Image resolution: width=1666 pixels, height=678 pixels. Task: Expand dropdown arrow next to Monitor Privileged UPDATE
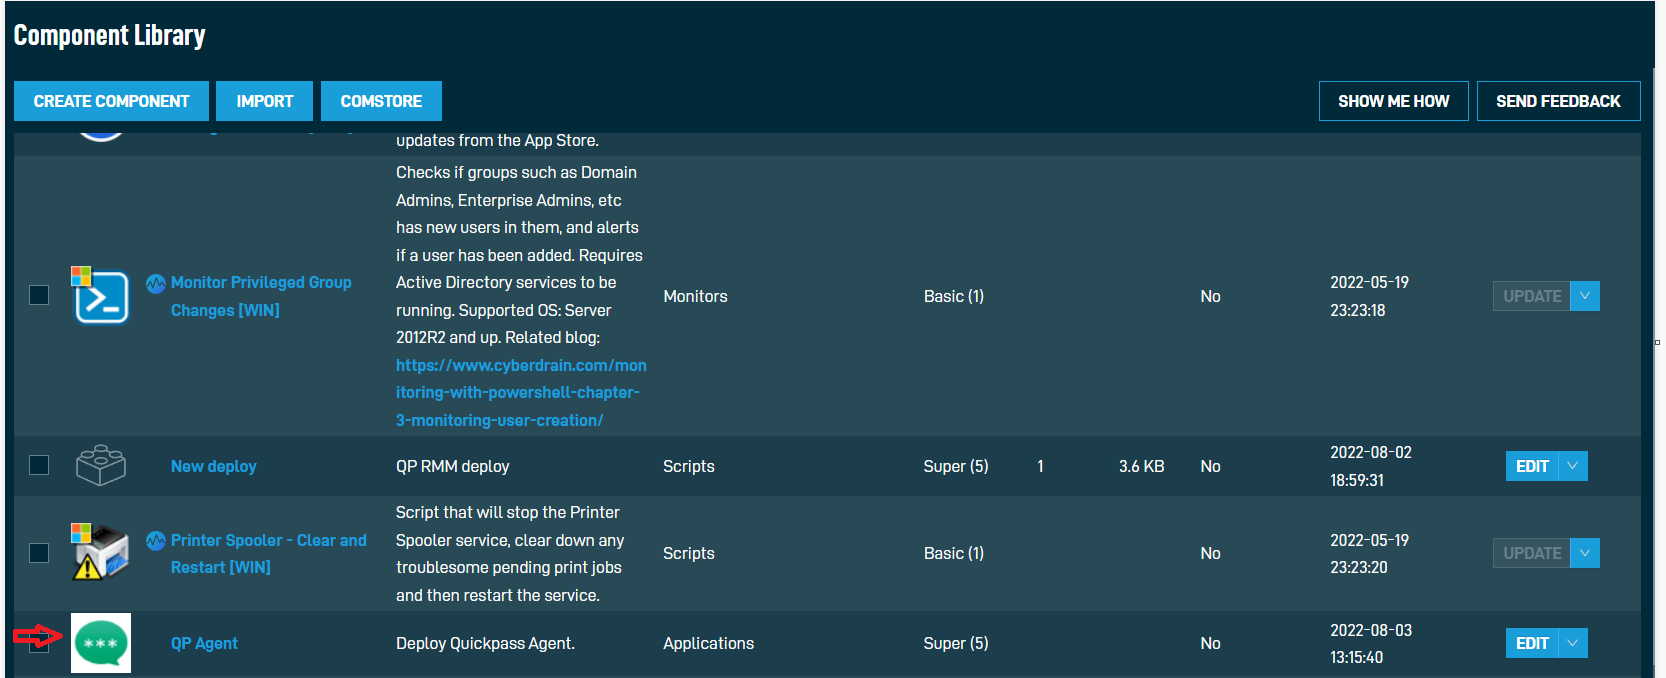coord(1585,296)
